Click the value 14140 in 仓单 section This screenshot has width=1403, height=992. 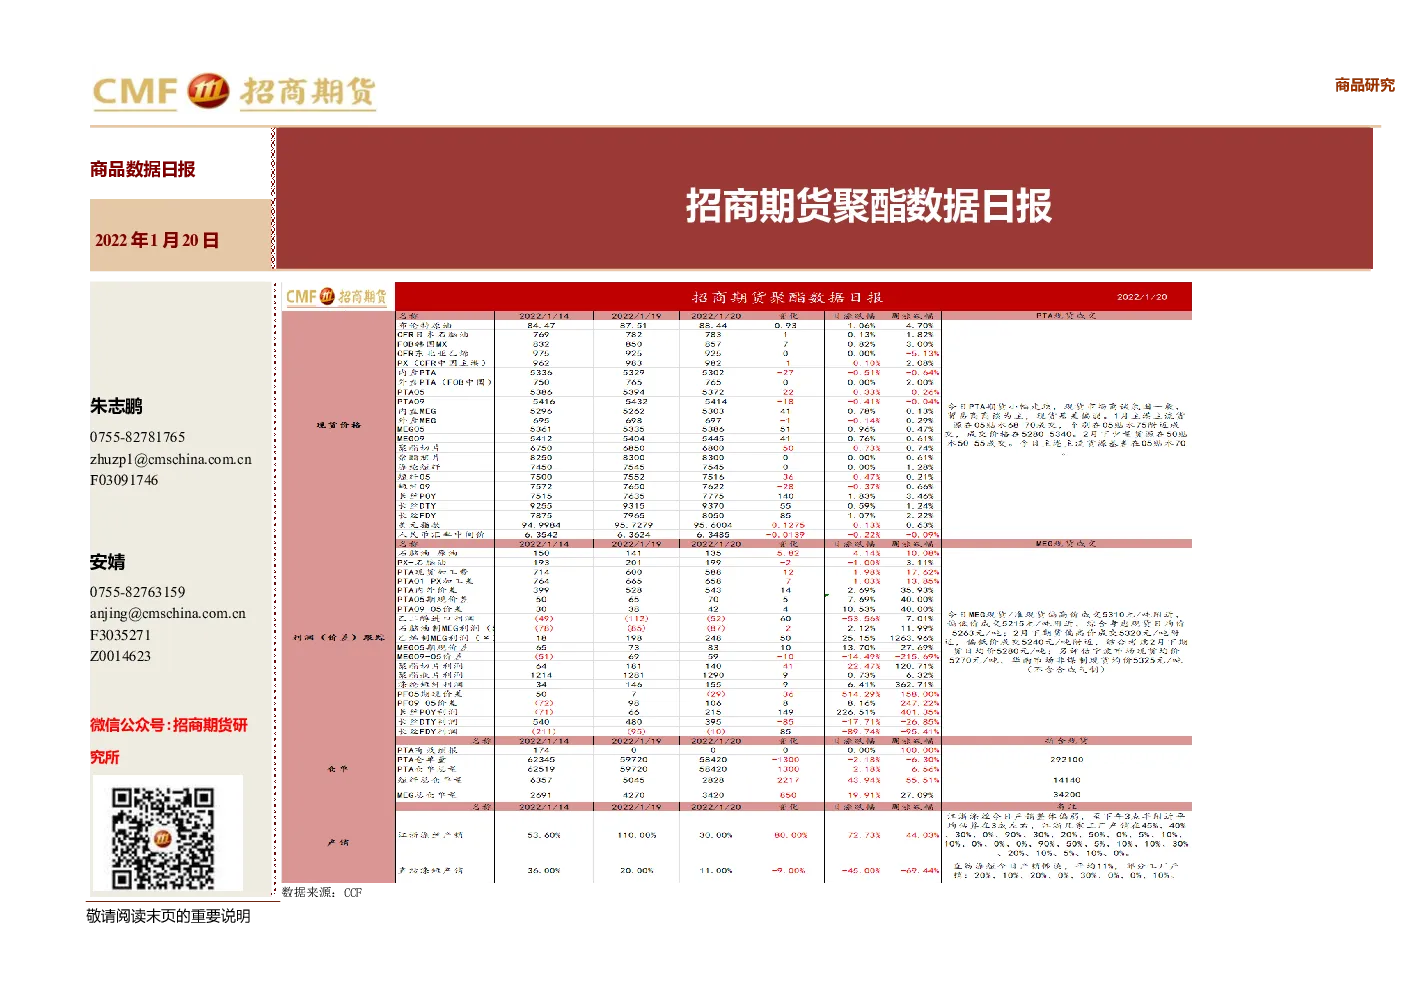tap(1066, 780)
